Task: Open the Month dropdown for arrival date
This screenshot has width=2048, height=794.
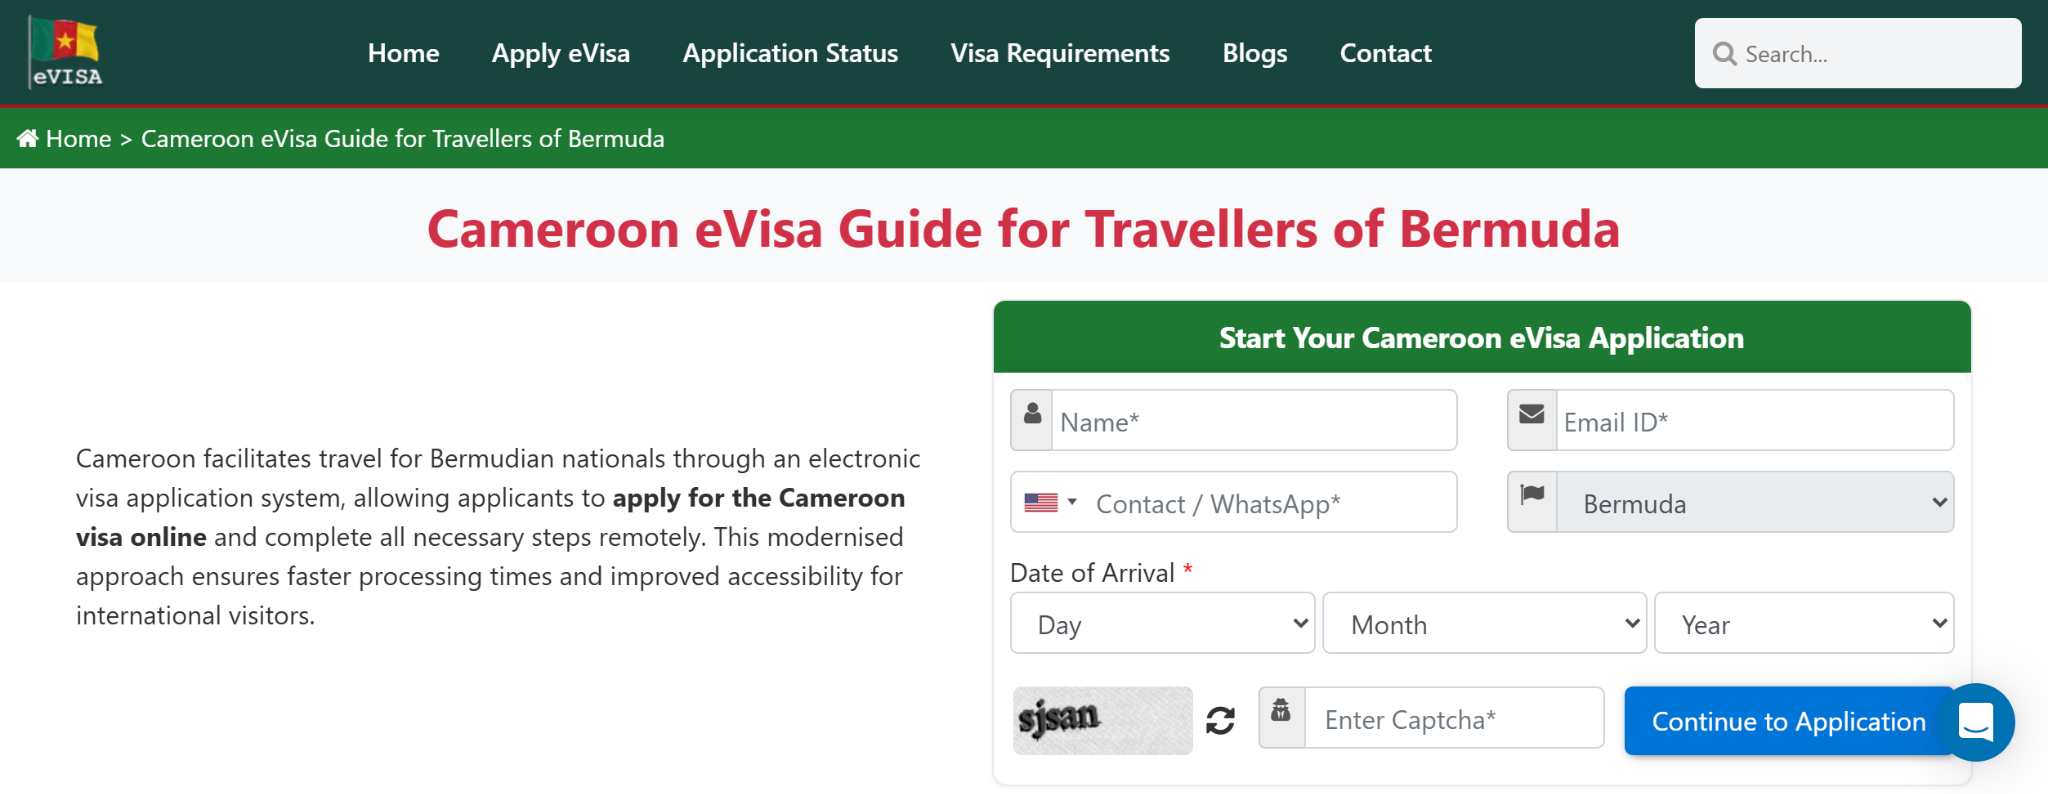Action: coord(1484,624)
